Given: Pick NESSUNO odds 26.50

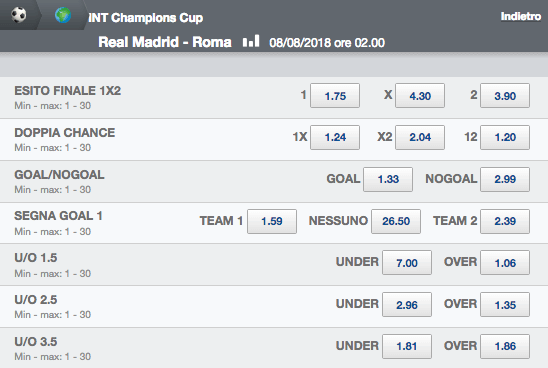Looking at the screenshot, I should pyautogui.click(x=396, y=221).
